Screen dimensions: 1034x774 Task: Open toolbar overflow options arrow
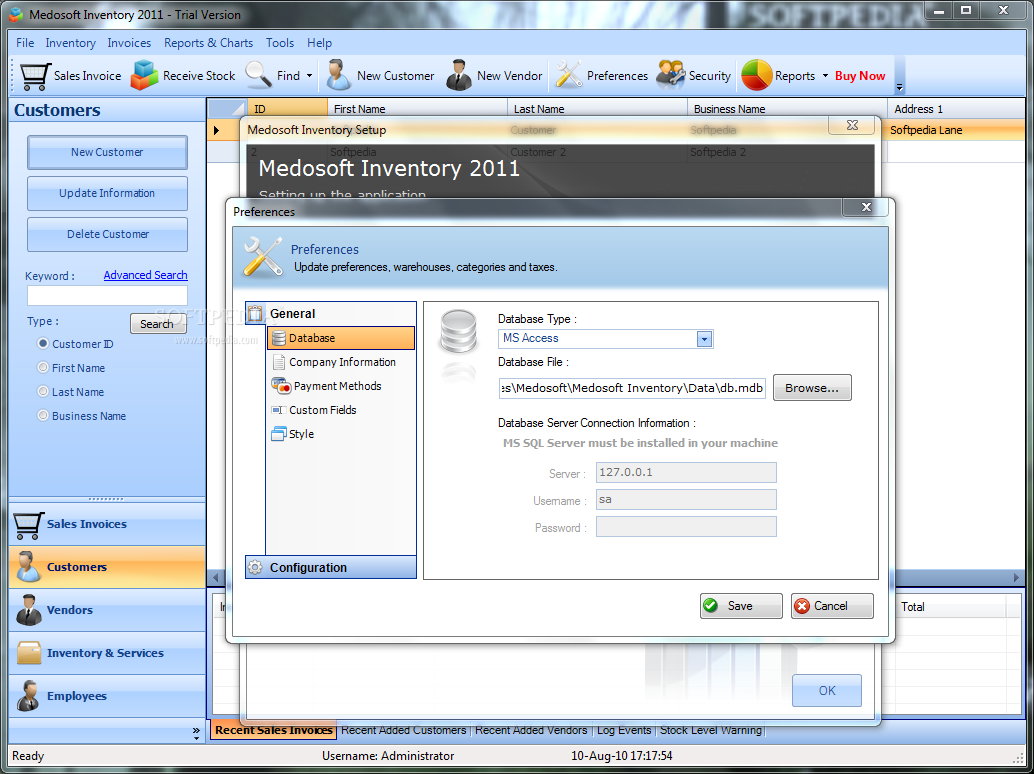899,87
